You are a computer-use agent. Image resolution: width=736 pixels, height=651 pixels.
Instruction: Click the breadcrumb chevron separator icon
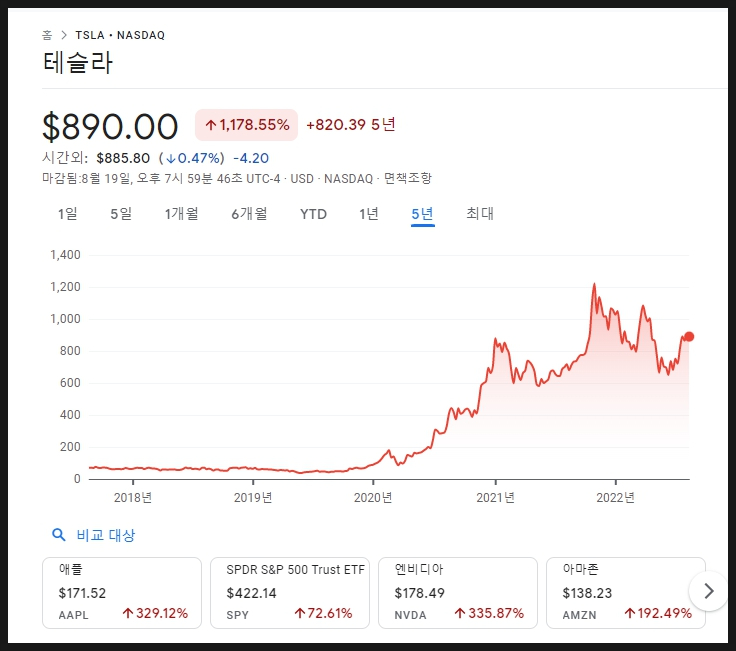click(64, 35)
